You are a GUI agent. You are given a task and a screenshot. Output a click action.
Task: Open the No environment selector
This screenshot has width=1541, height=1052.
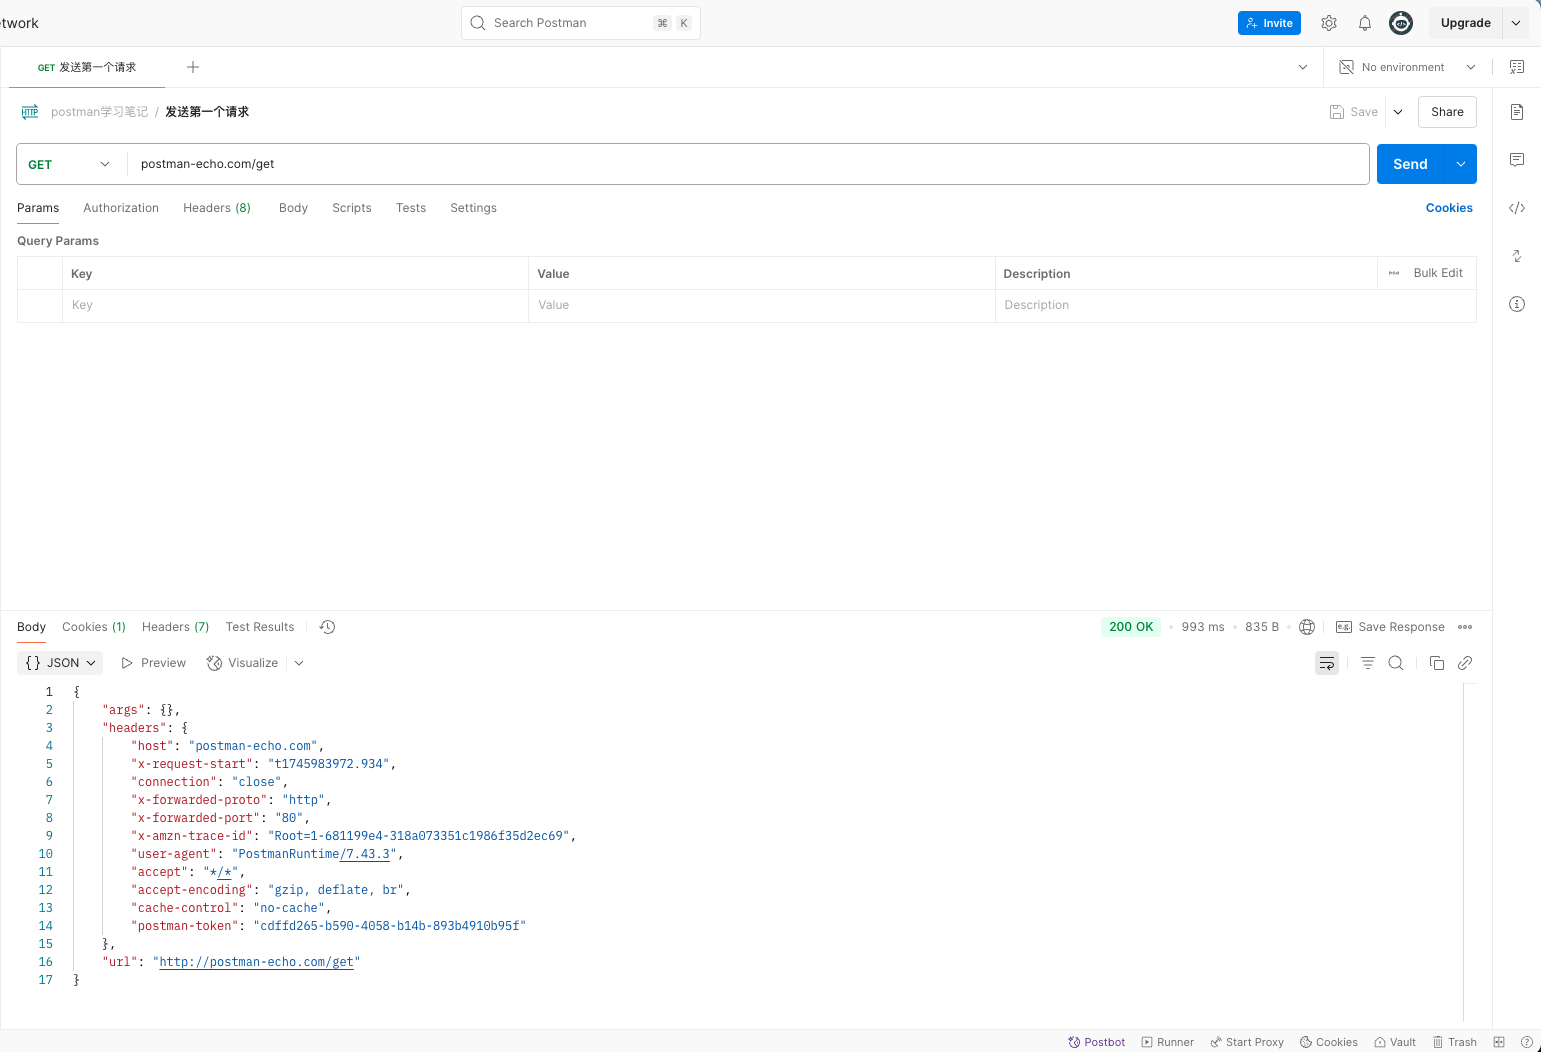[1408, 67]
